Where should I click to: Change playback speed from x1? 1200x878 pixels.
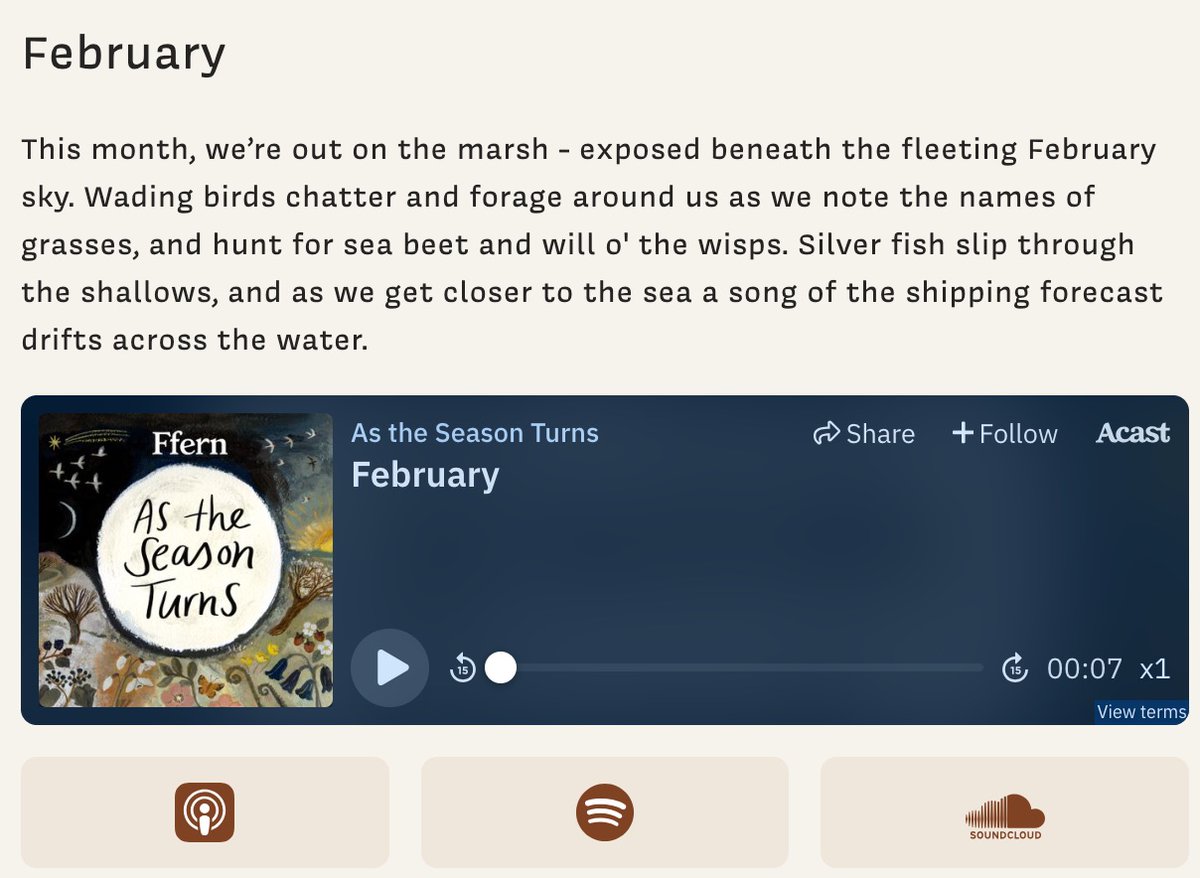click(1155, 668)
